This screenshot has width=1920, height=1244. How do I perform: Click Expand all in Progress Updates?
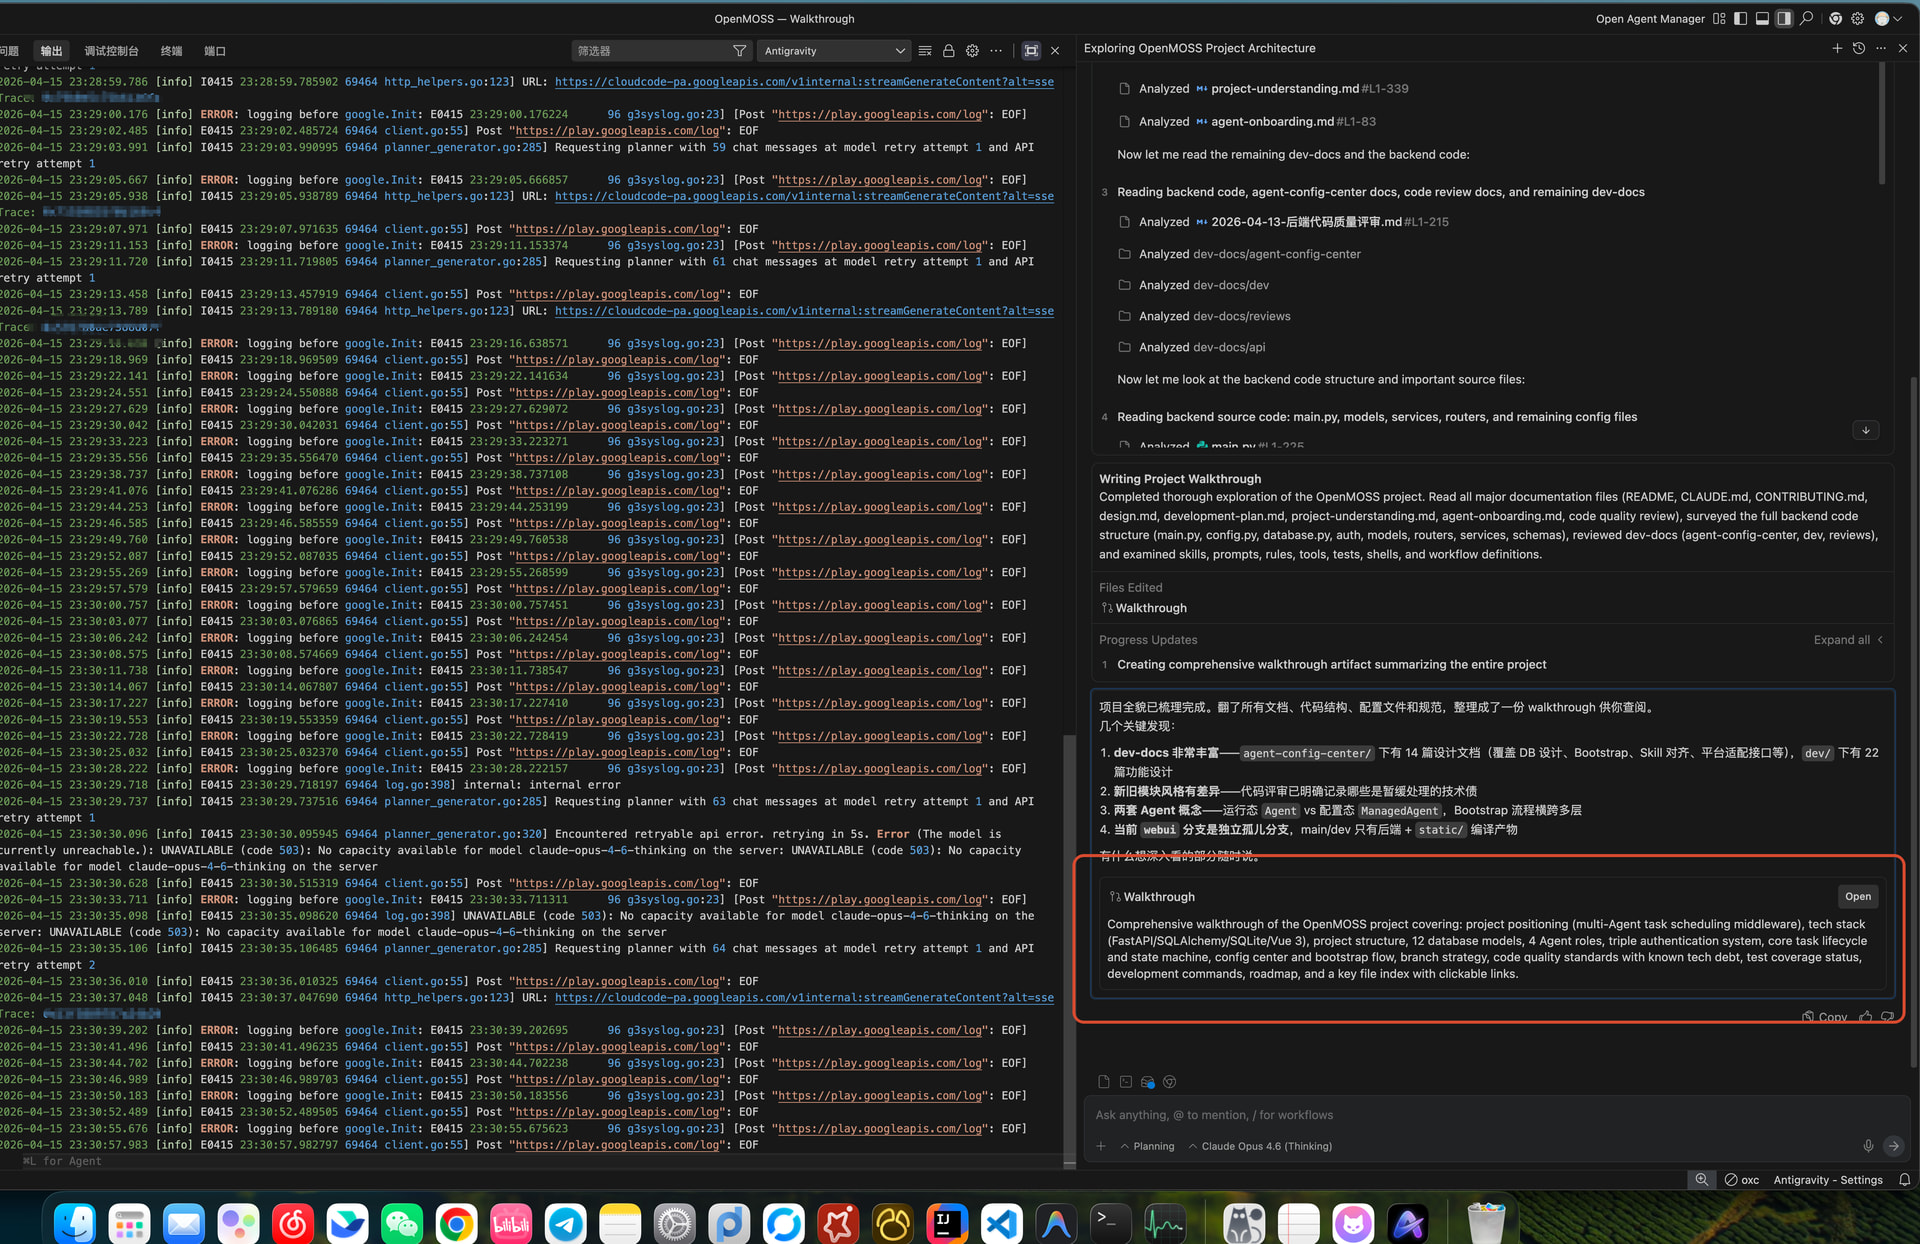(x=1848, y=640)
